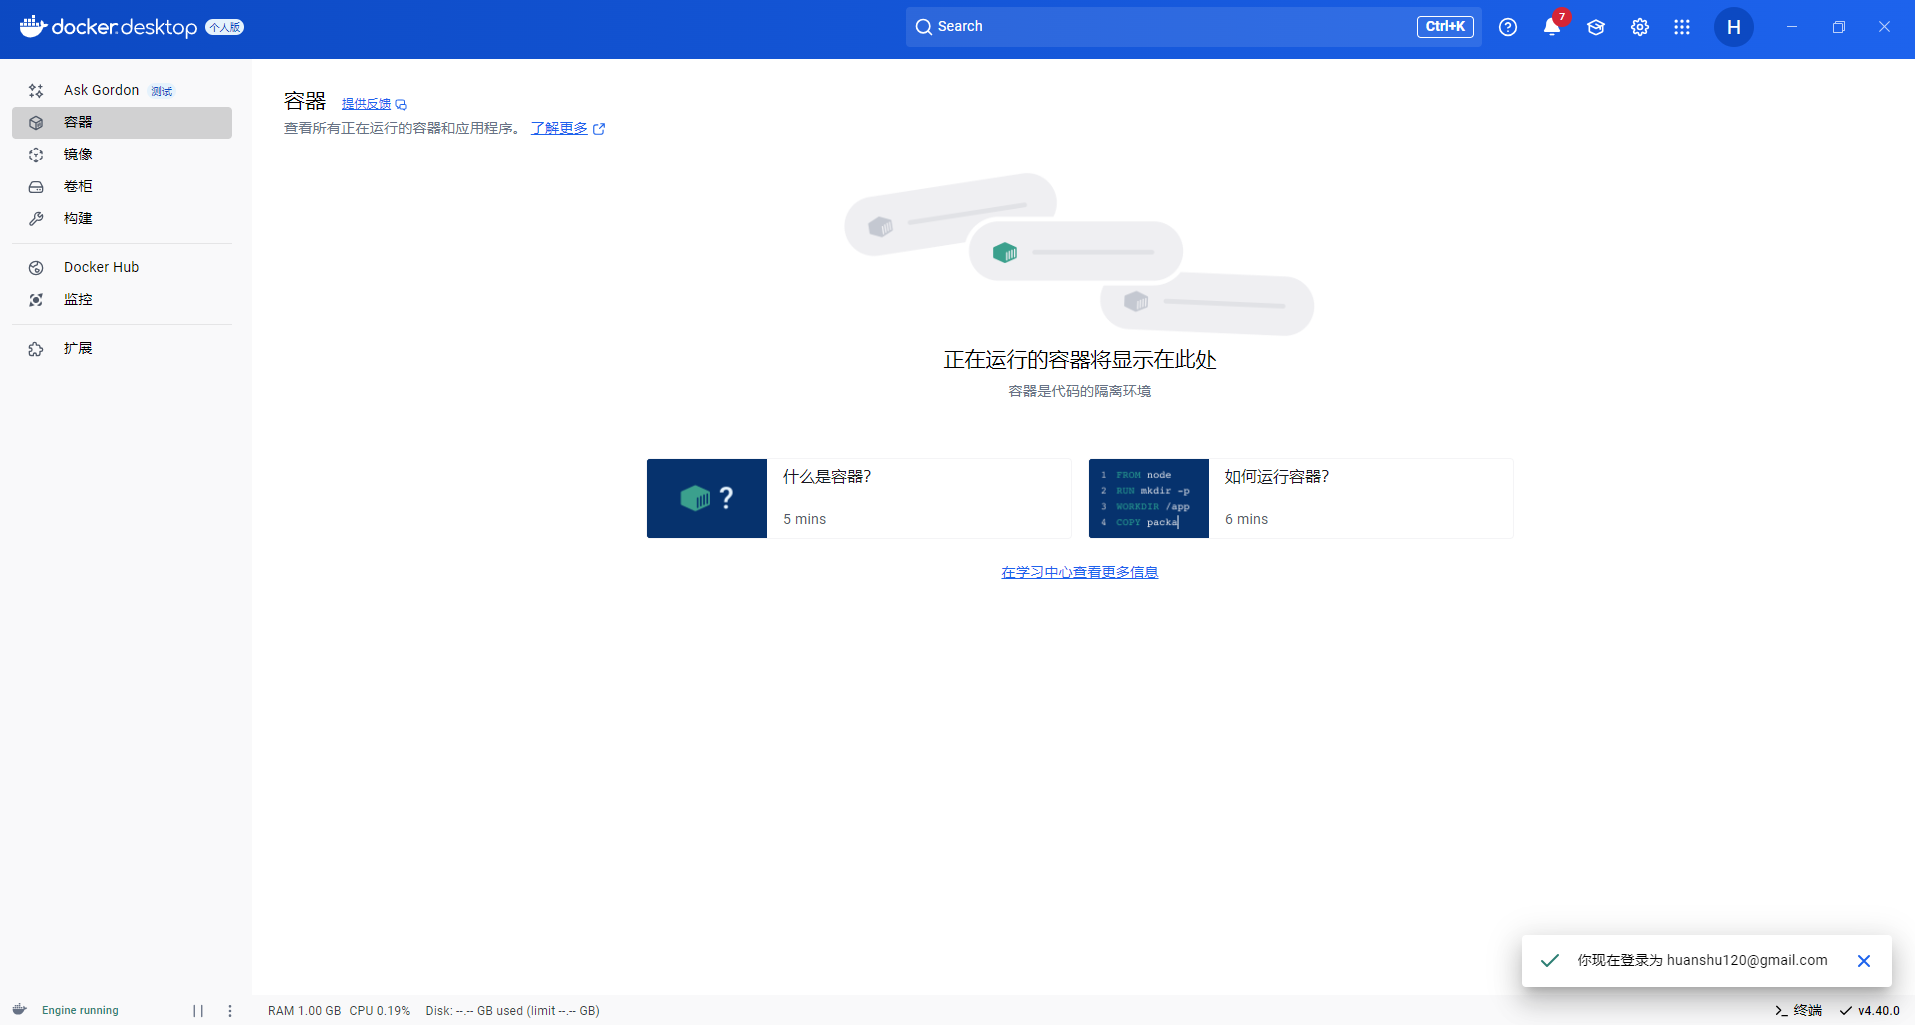
Task: Open the Learning center graduation cap icon
Action: pos(1596,27)
